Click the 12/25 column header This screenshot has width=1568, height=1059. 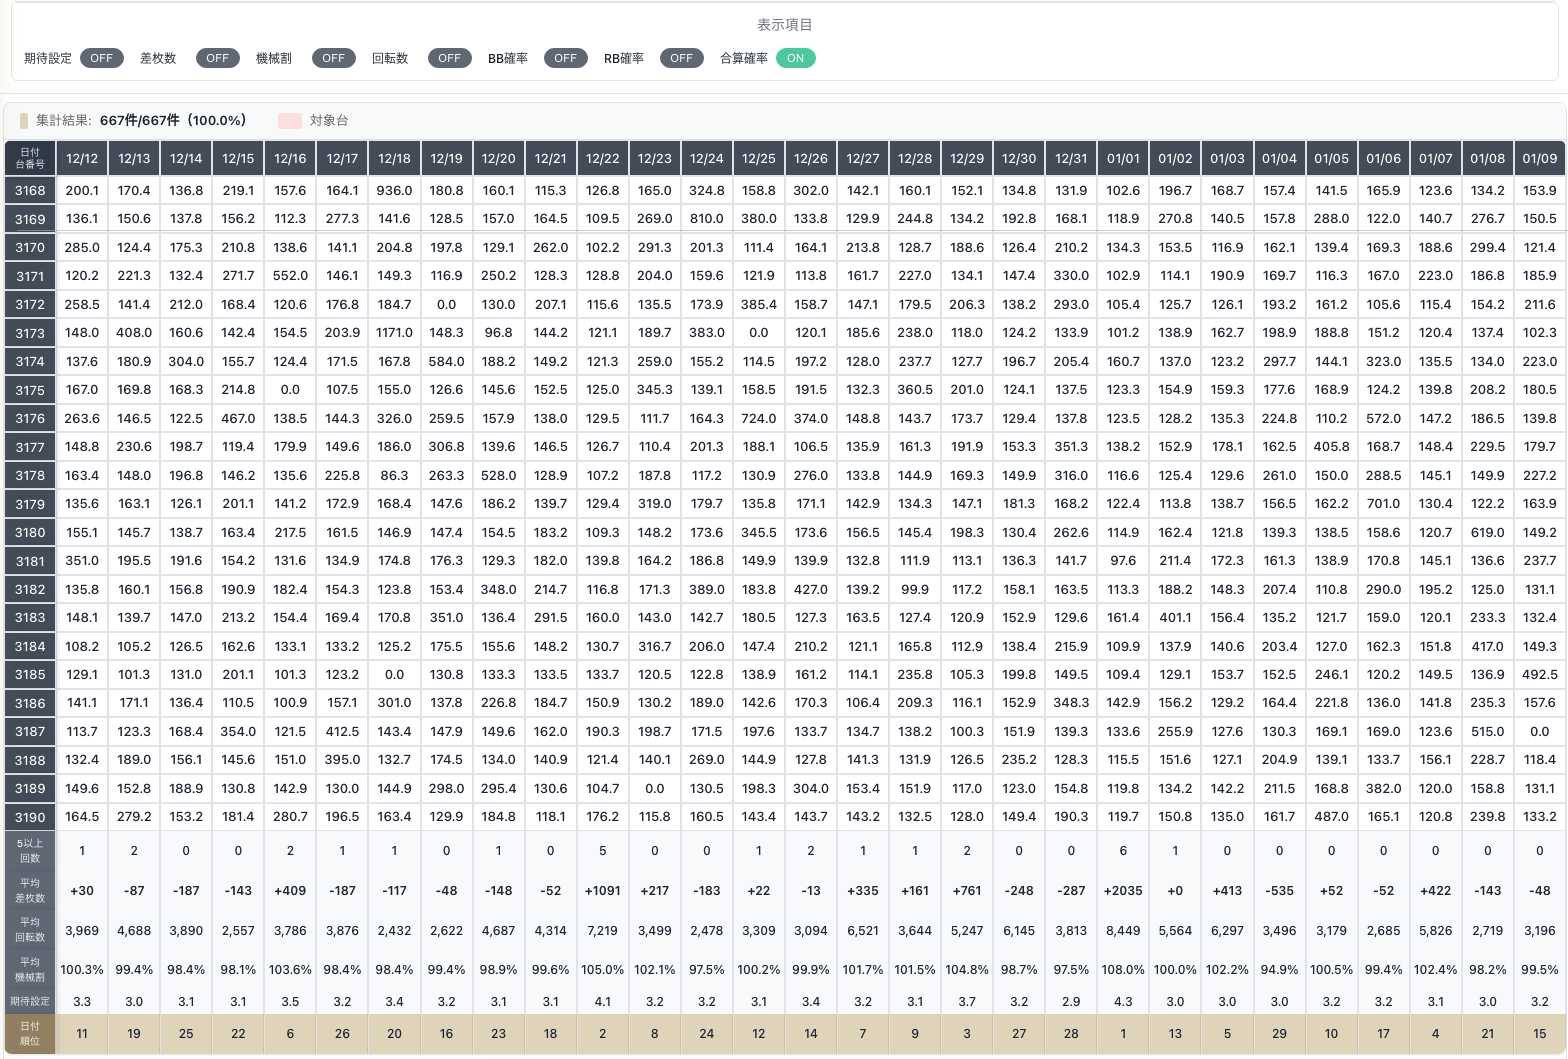coord(758,158)
